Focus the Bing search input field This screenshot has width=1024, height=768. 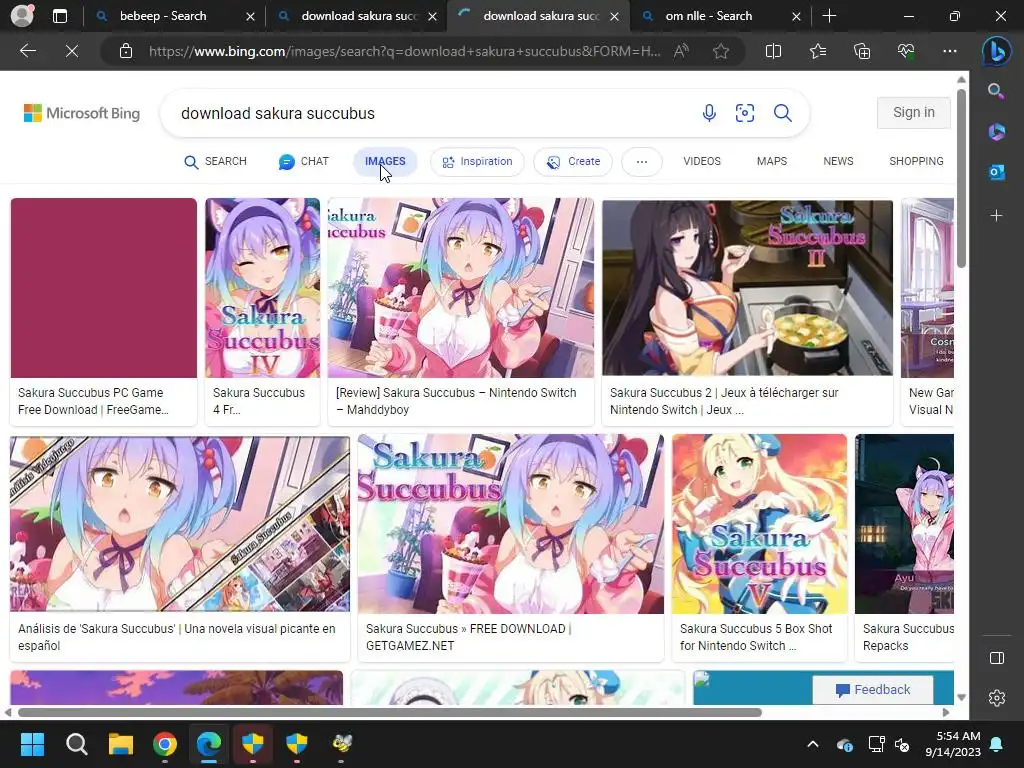pos(431,113)
